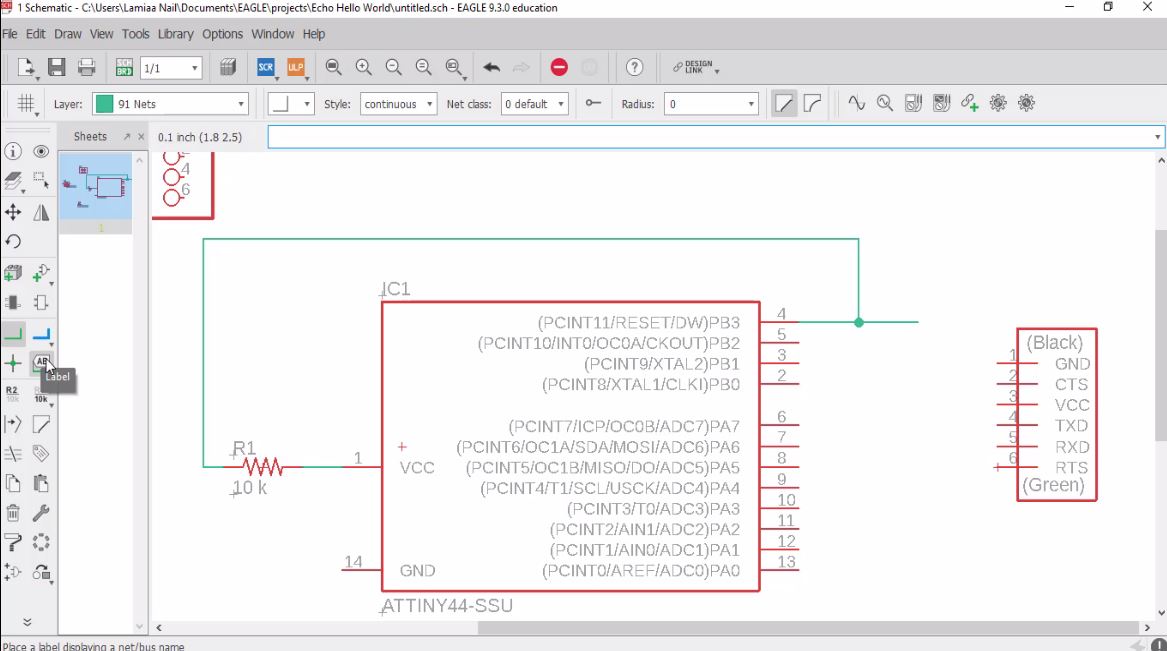Open the Draw menu

(68, 34)
